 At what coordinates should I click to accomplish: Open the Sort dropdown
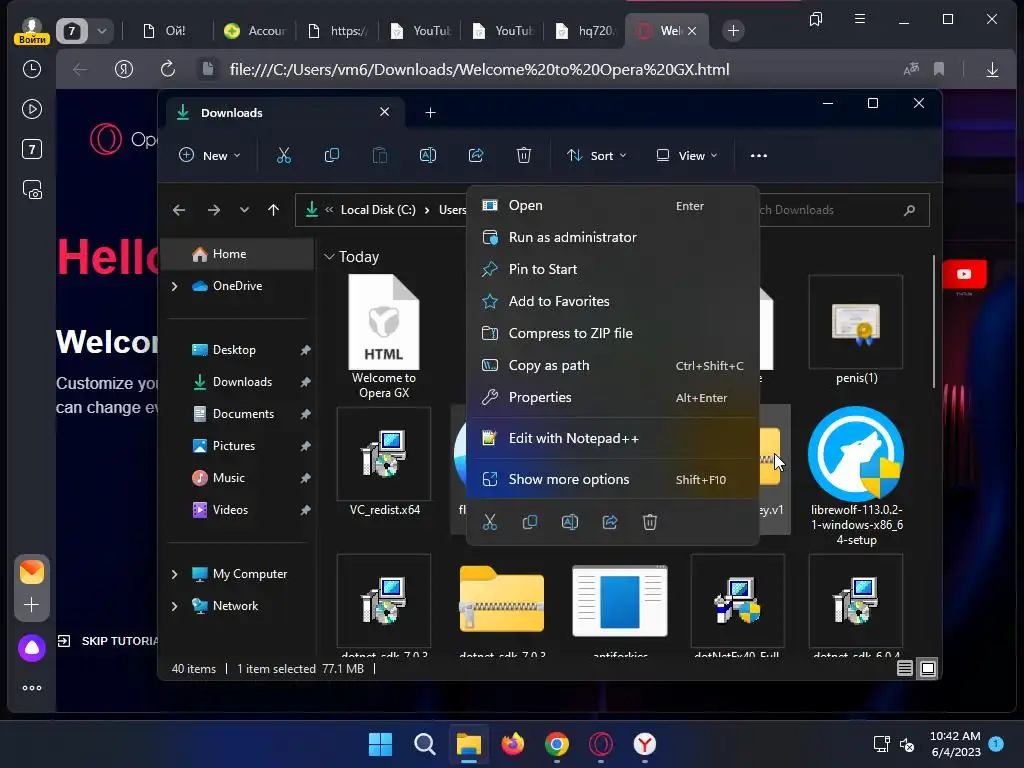[597, 155]
